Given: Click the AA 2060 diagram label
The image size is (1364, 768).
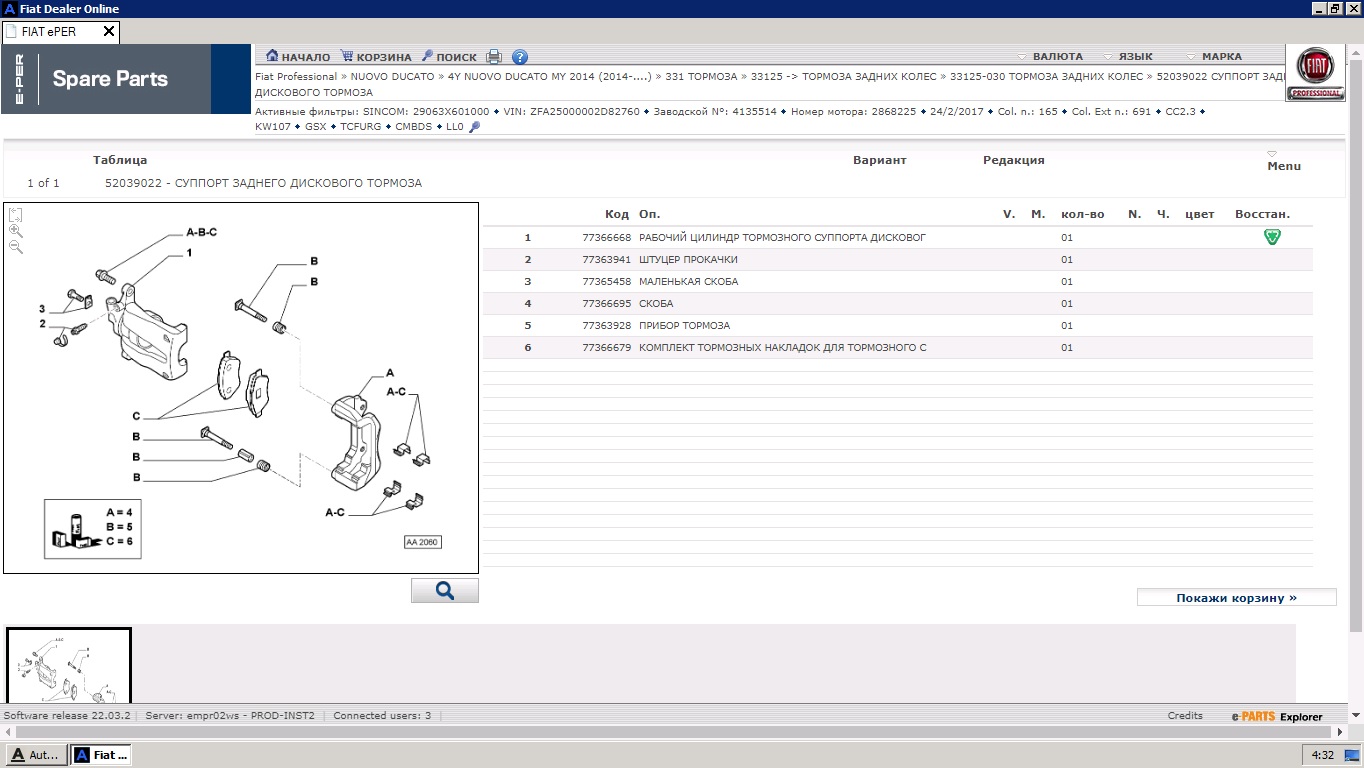Looking at the screenshot, I should coord(422,542).
